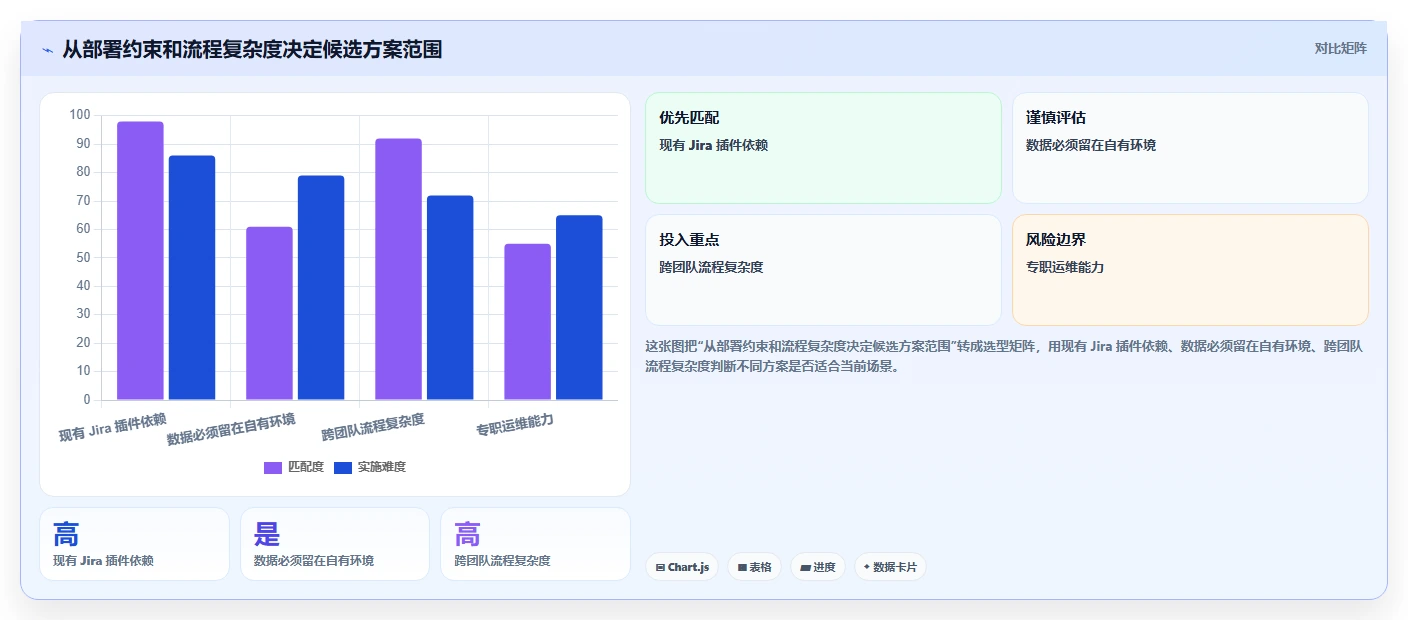Screen dimensions: 1408x620
Task: Click the blue bar for 跨团队流程复杂度
Action: (x=450, y=298)
